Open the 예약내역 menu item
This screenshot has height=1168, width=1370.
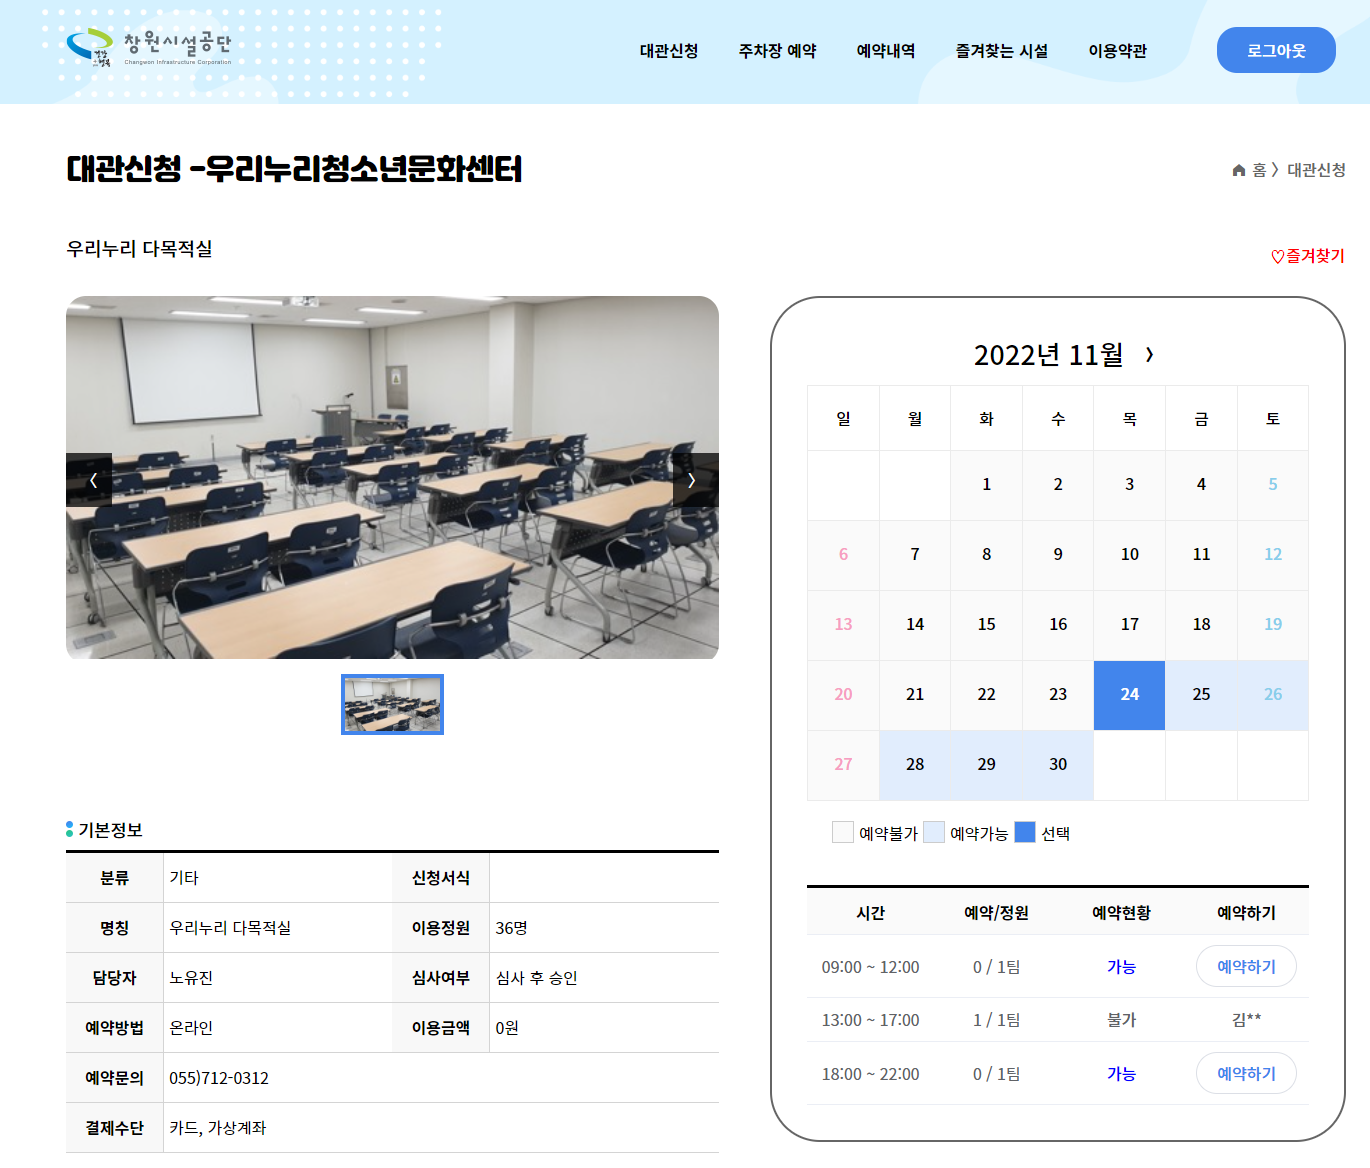884,51
